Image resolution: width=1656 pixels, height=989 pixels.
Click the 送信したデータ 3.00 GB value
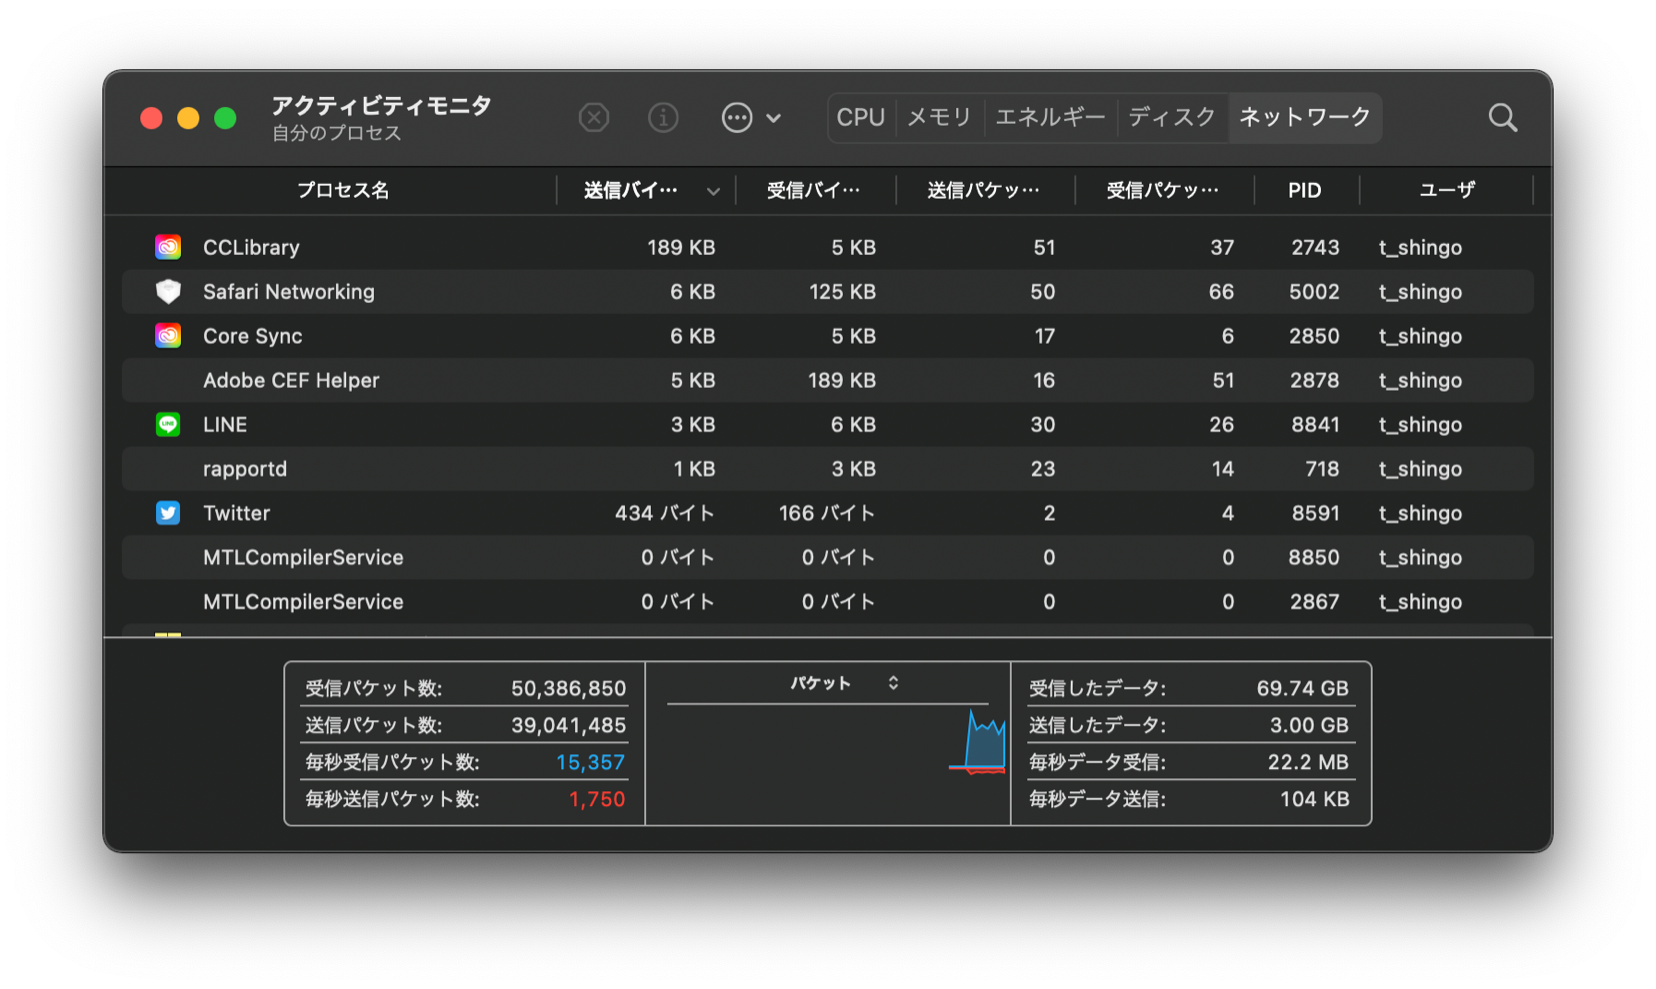coord(1309,725)
